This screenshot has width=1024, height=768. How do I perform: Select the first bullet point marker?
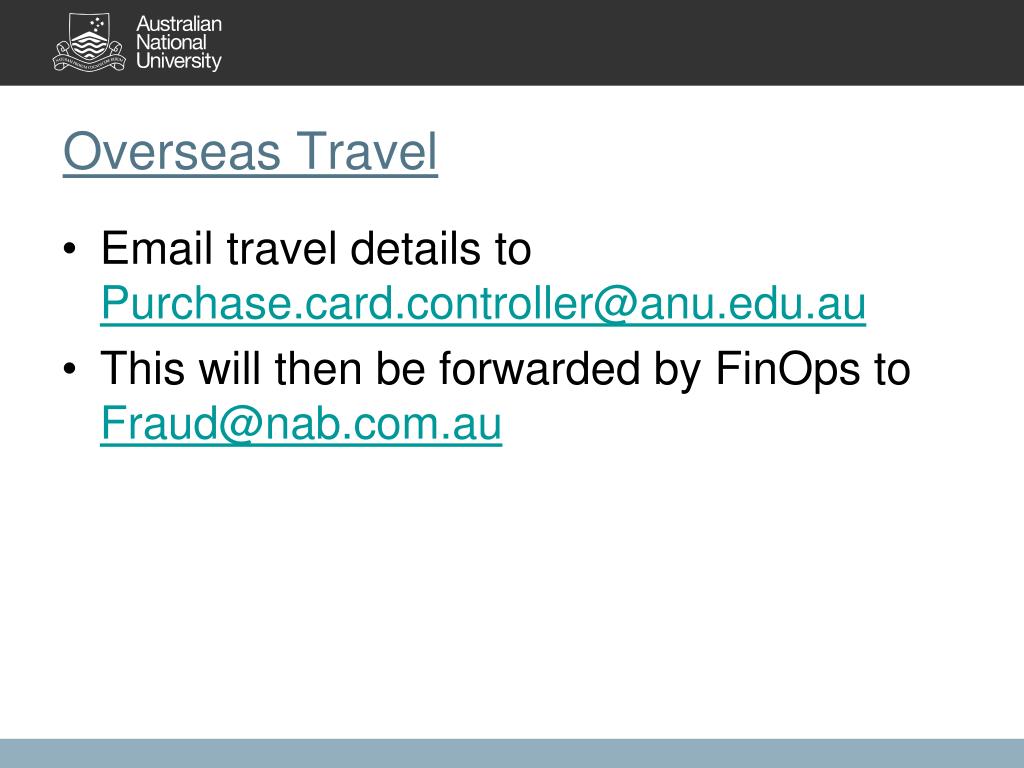tap(70, 249)
